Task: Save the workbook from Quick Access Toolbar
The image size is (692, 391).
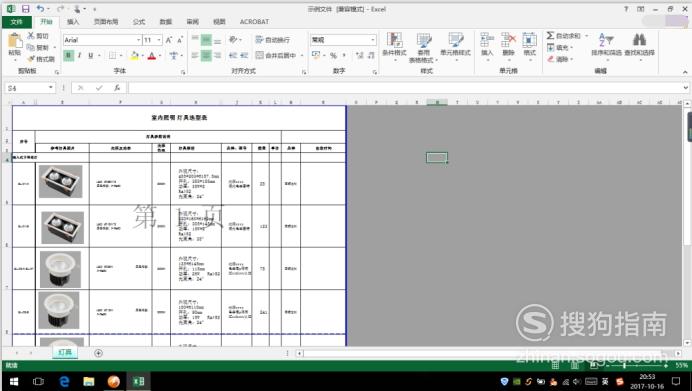Action: [26, 9]
